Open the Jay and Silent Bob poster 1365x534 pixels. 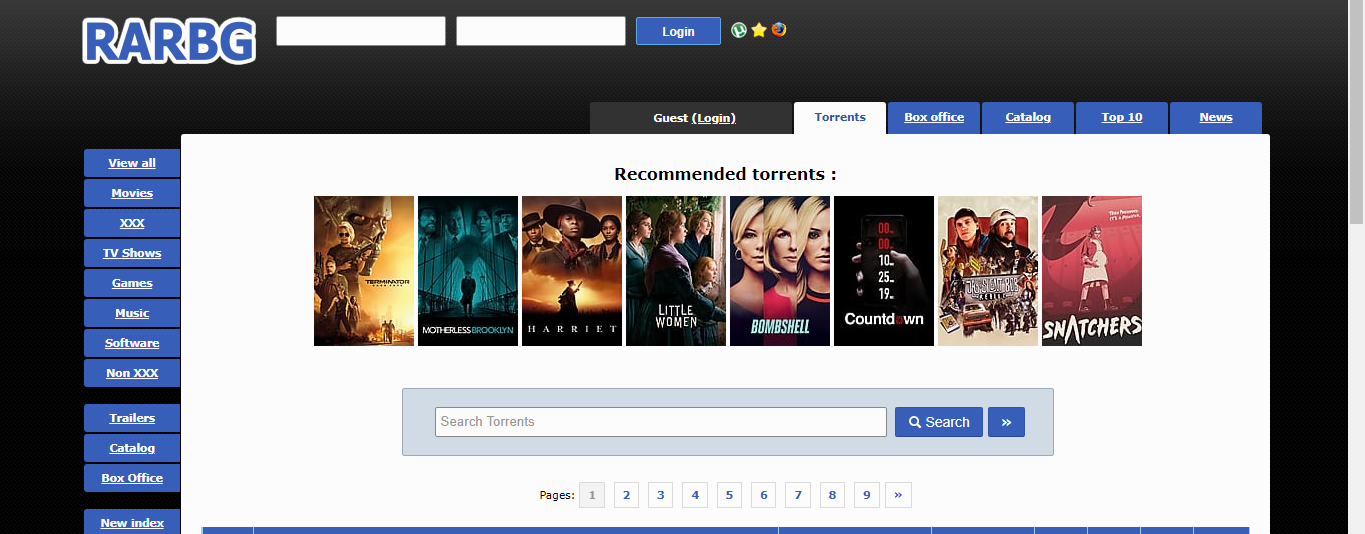coord(988,271)
